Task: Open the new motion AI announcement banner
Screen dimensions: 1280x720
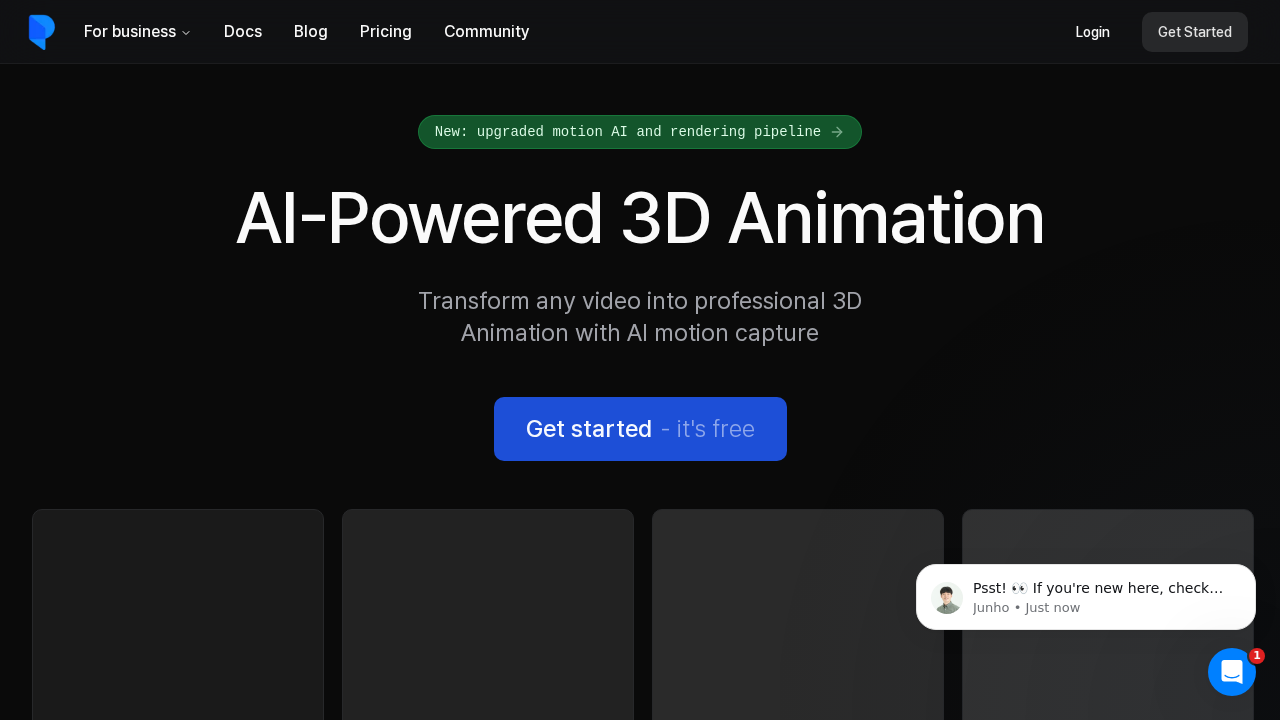Action: click(640, 132)
